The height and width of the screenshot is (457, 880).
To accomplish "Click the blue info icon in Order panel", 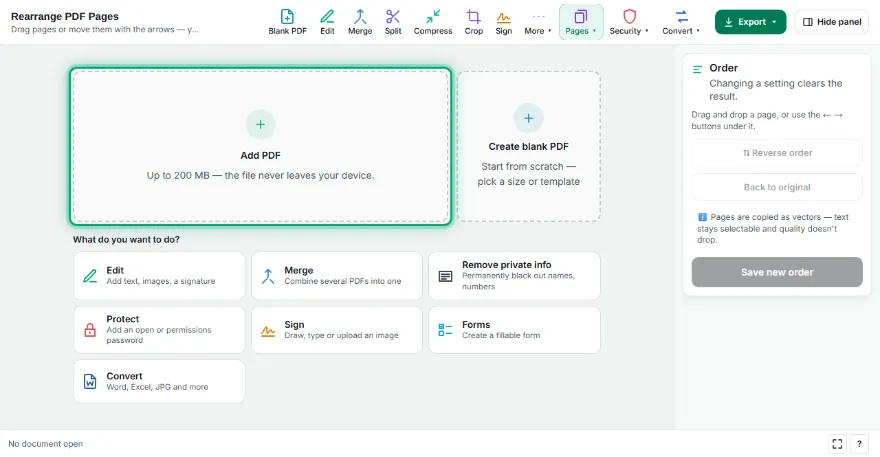I will coord(702,217).
